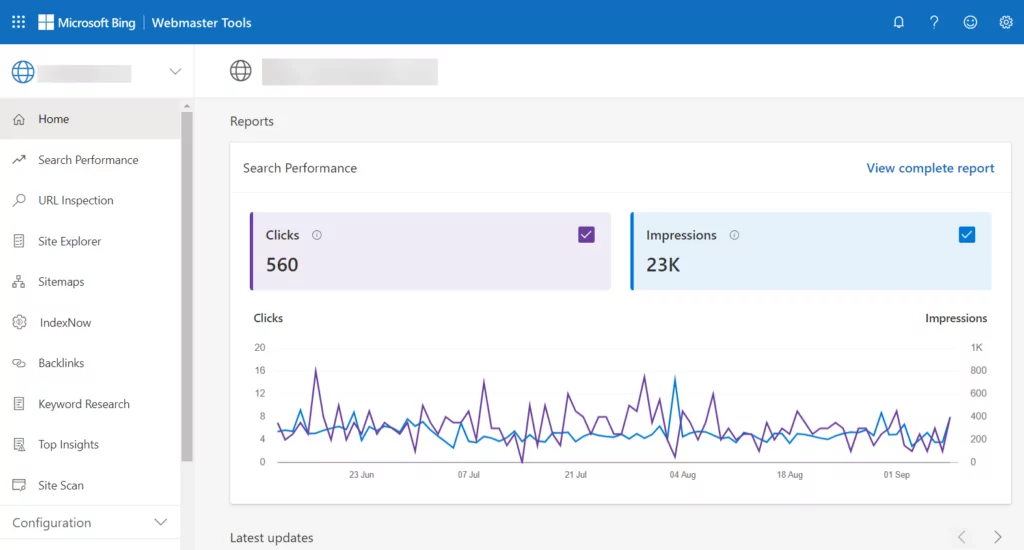The image size is (1024, 550).
Task: Click the globe icon beside the site name header
Action: [240, 71]
